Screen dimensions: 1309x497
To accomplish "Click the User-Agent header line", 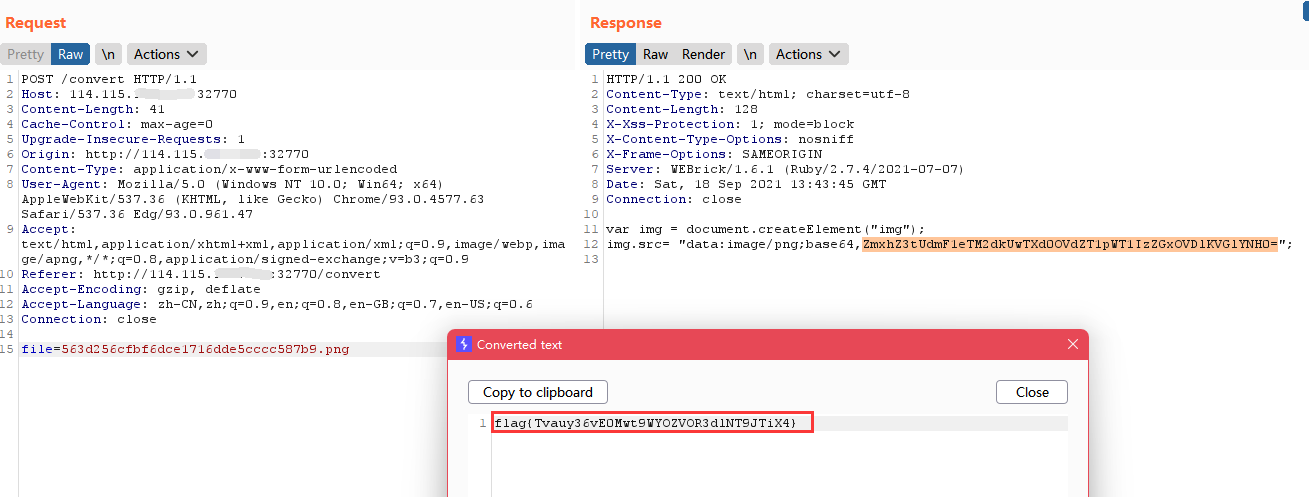I will [x=252, y=199].
